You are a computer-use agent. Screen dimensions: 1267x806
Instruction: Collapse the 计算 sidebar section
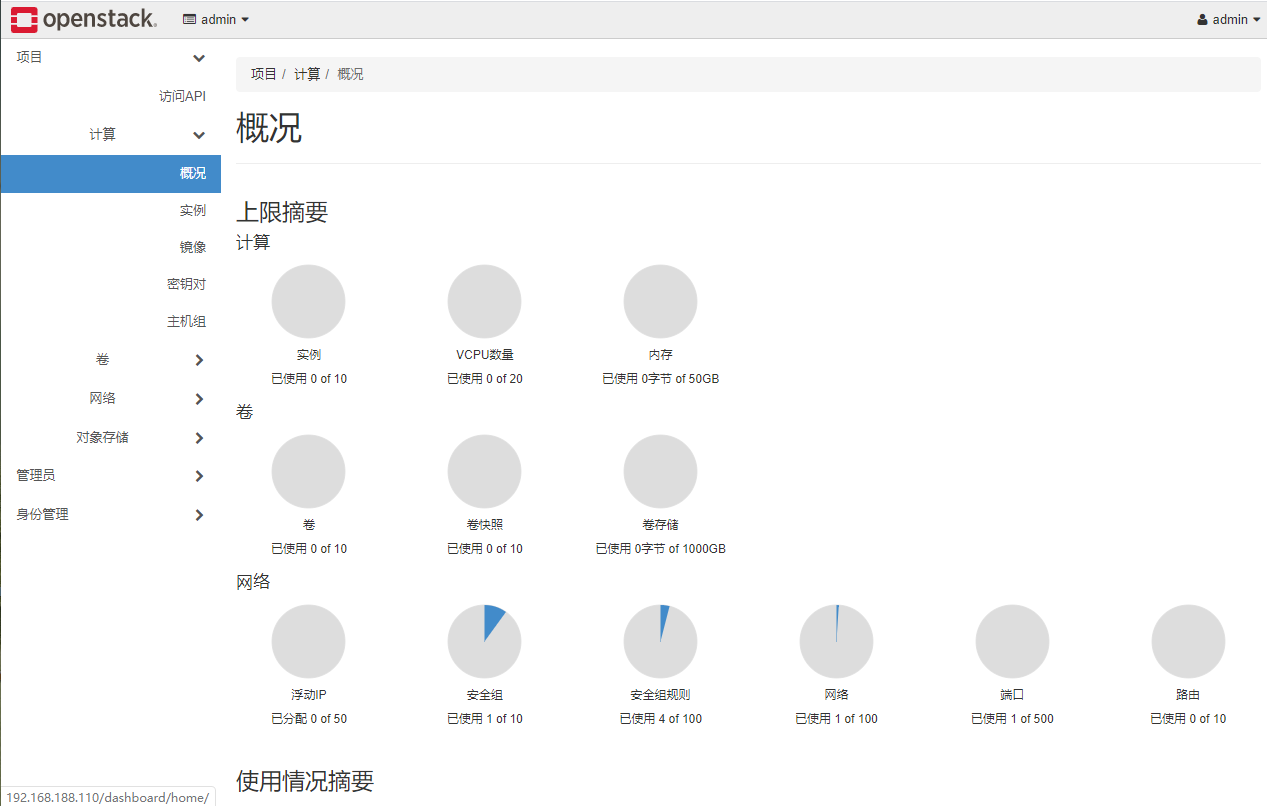tap(110, 134)
